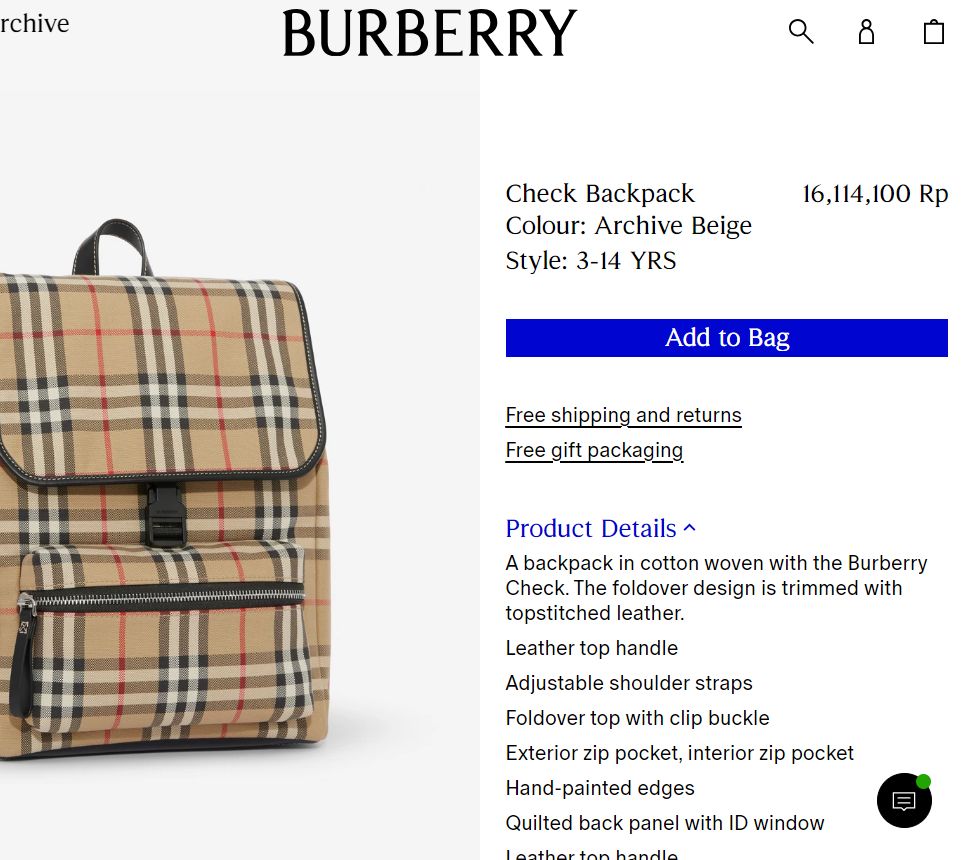The width and height of the screenshot is (974, 860).
Task: Add the Check Backpack to bag
Action: (x=727, y=338)
